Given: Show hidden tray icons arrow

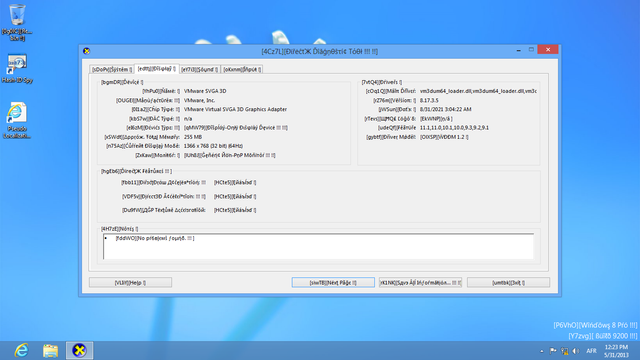Looking at the screenshot, I should pos(542,351).
